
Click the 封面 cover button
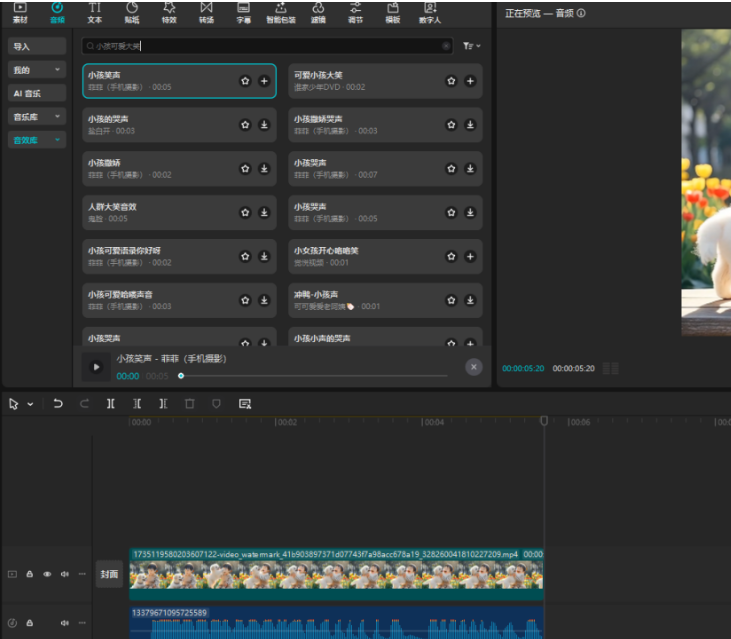pyautogui.click(x=109, y=574)
